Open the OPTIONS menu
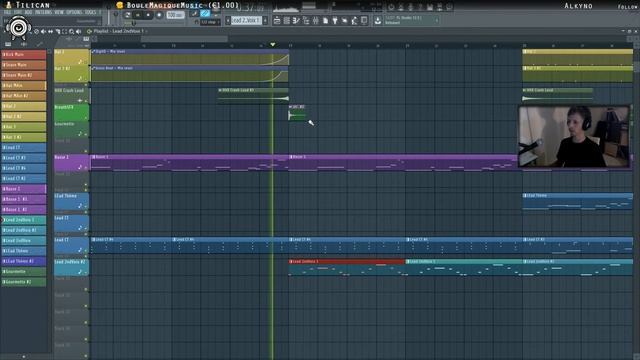Viewport: 640px width, 360px height. [74, 13]
